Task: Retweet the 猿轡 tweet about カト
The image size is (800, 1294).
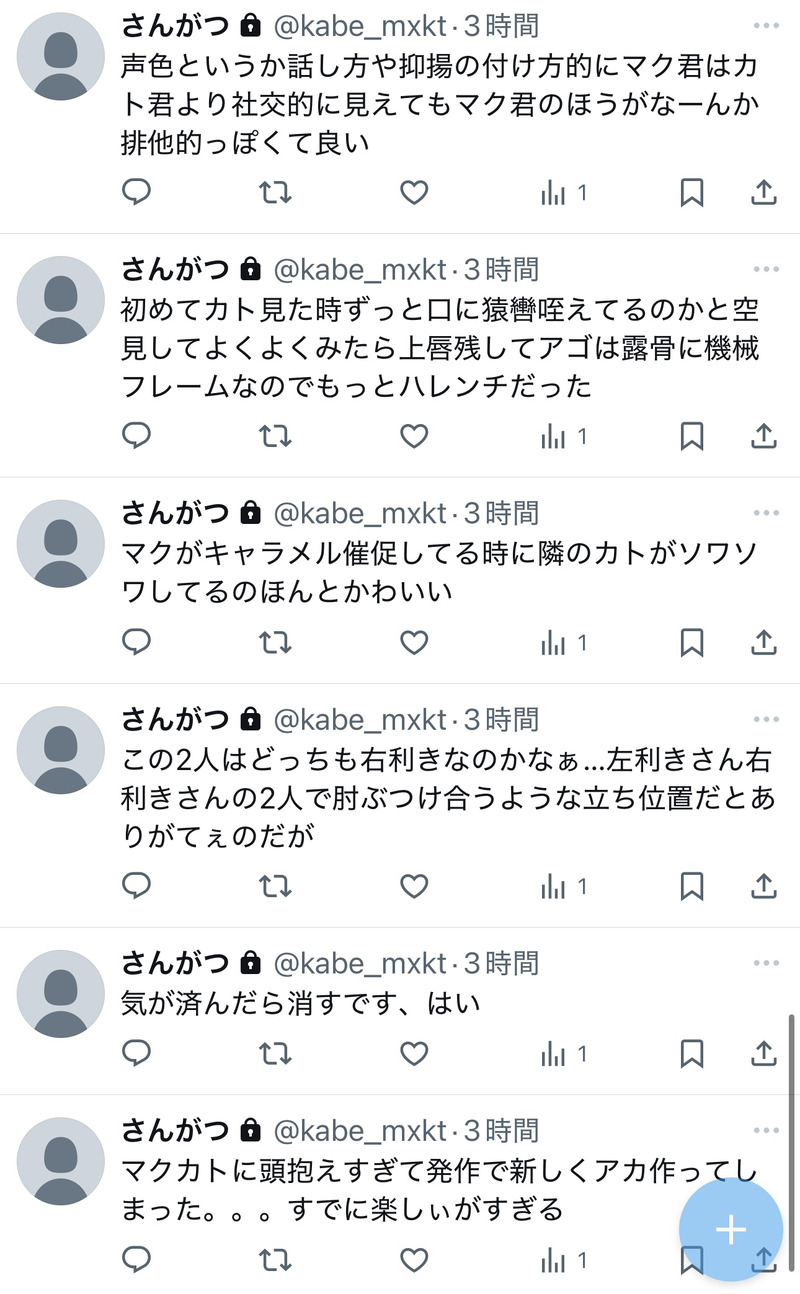Action: [275, 436]
